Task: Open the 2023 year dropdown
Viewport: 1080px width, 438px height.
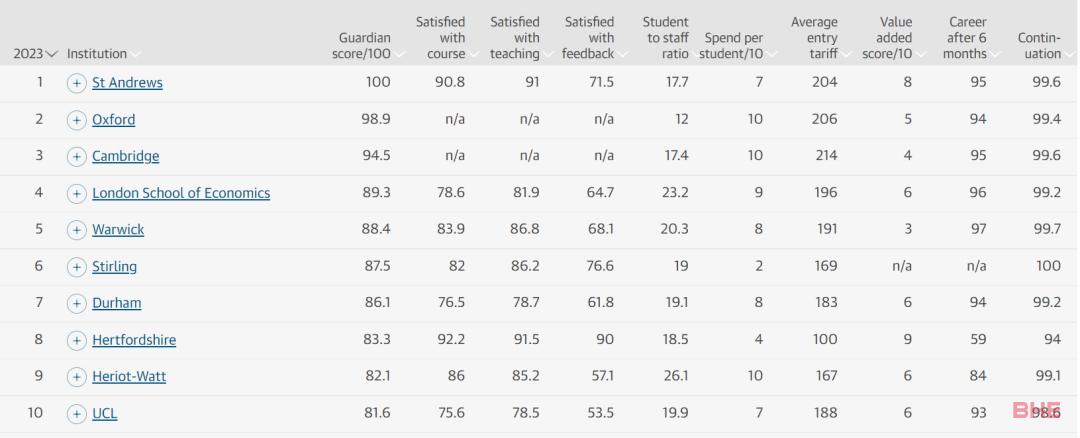Action: click(x=36, y=54)
